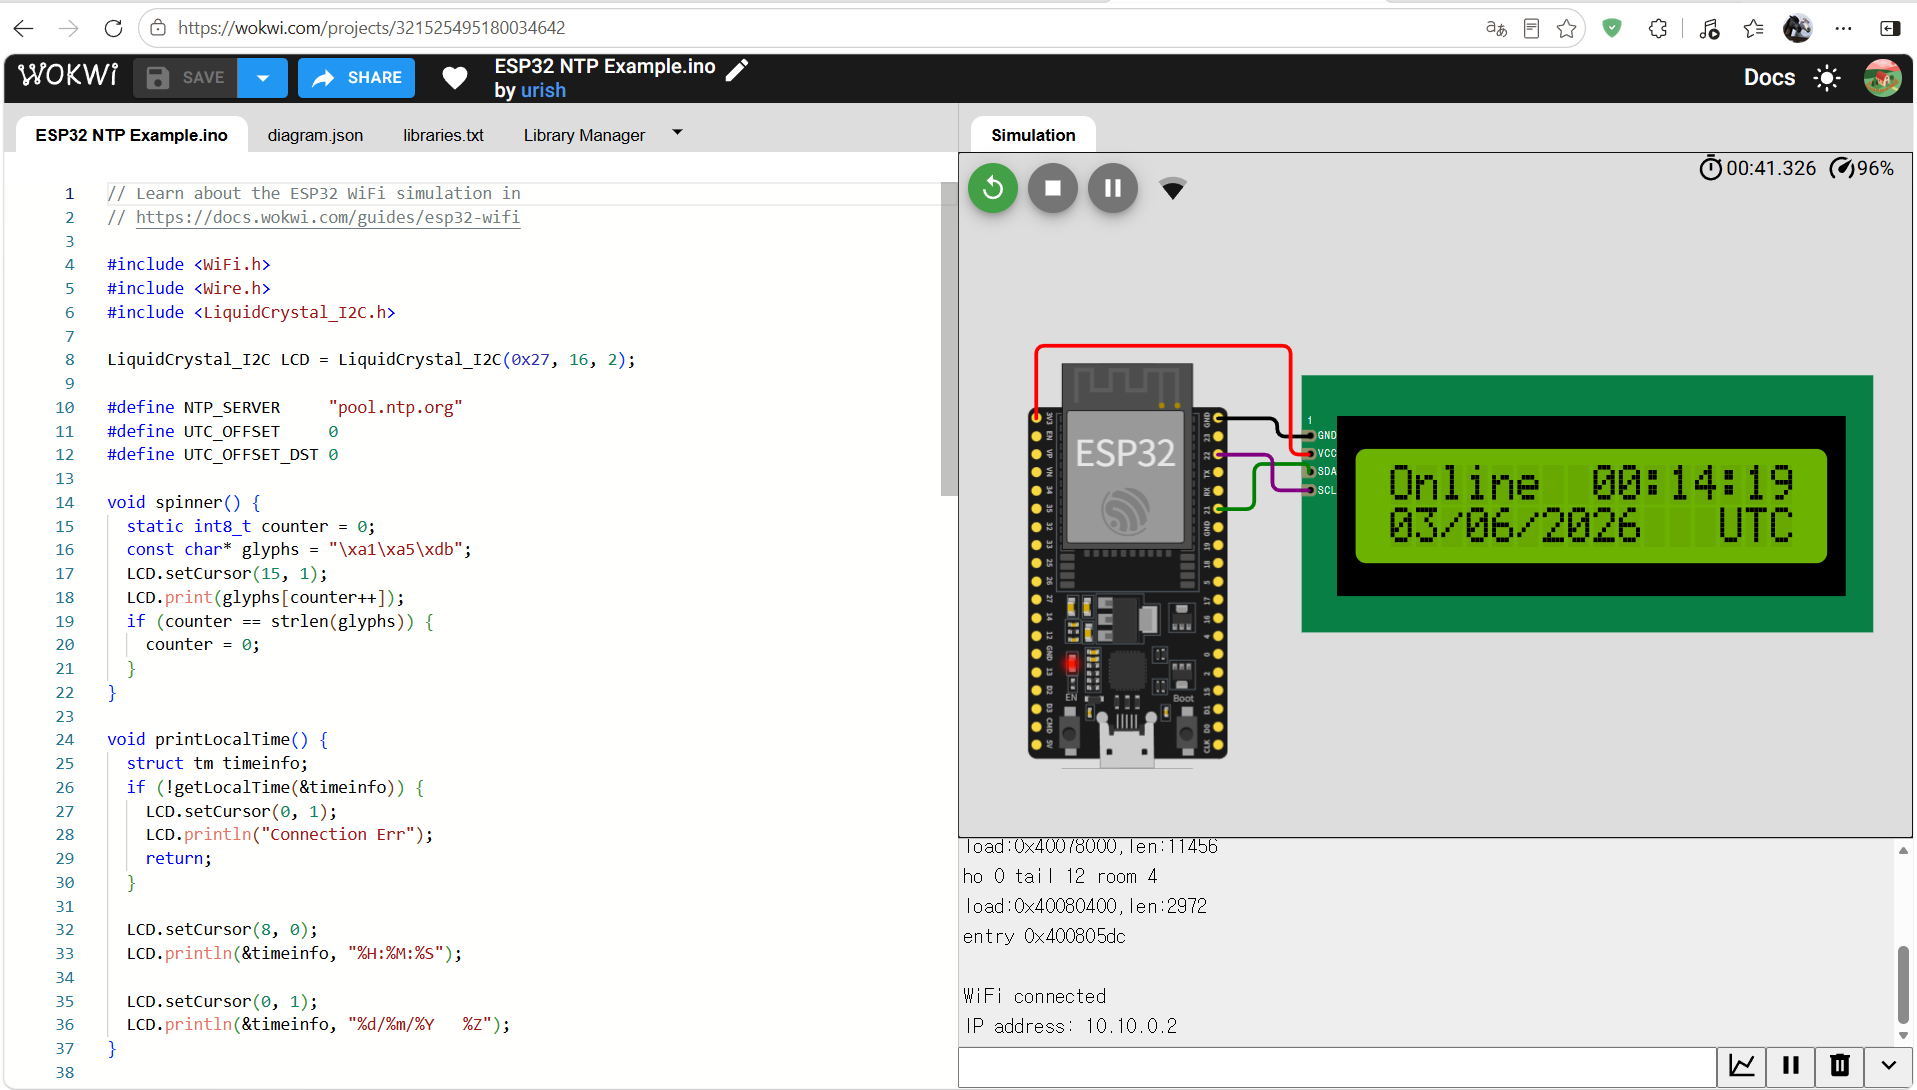Image resolution: width=1917 pixels, height=1090 pixels.
Task: Stop the running simulation
Action: [x=1052, y=188]
